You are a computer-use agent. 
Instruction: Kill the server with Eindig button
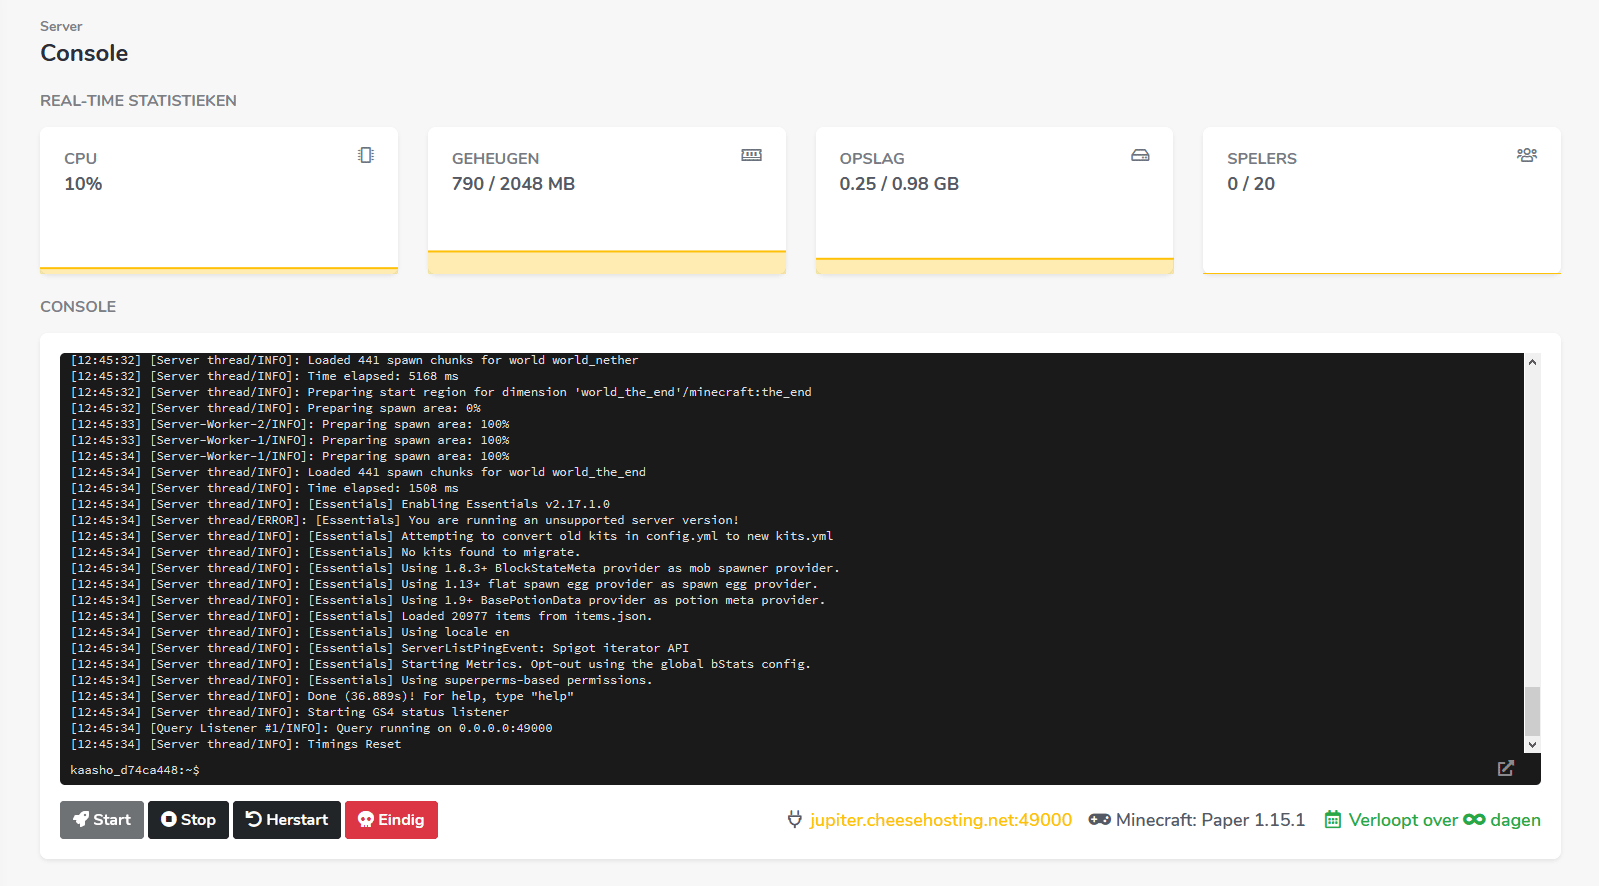pyautogui.click(x=391, y=820)
